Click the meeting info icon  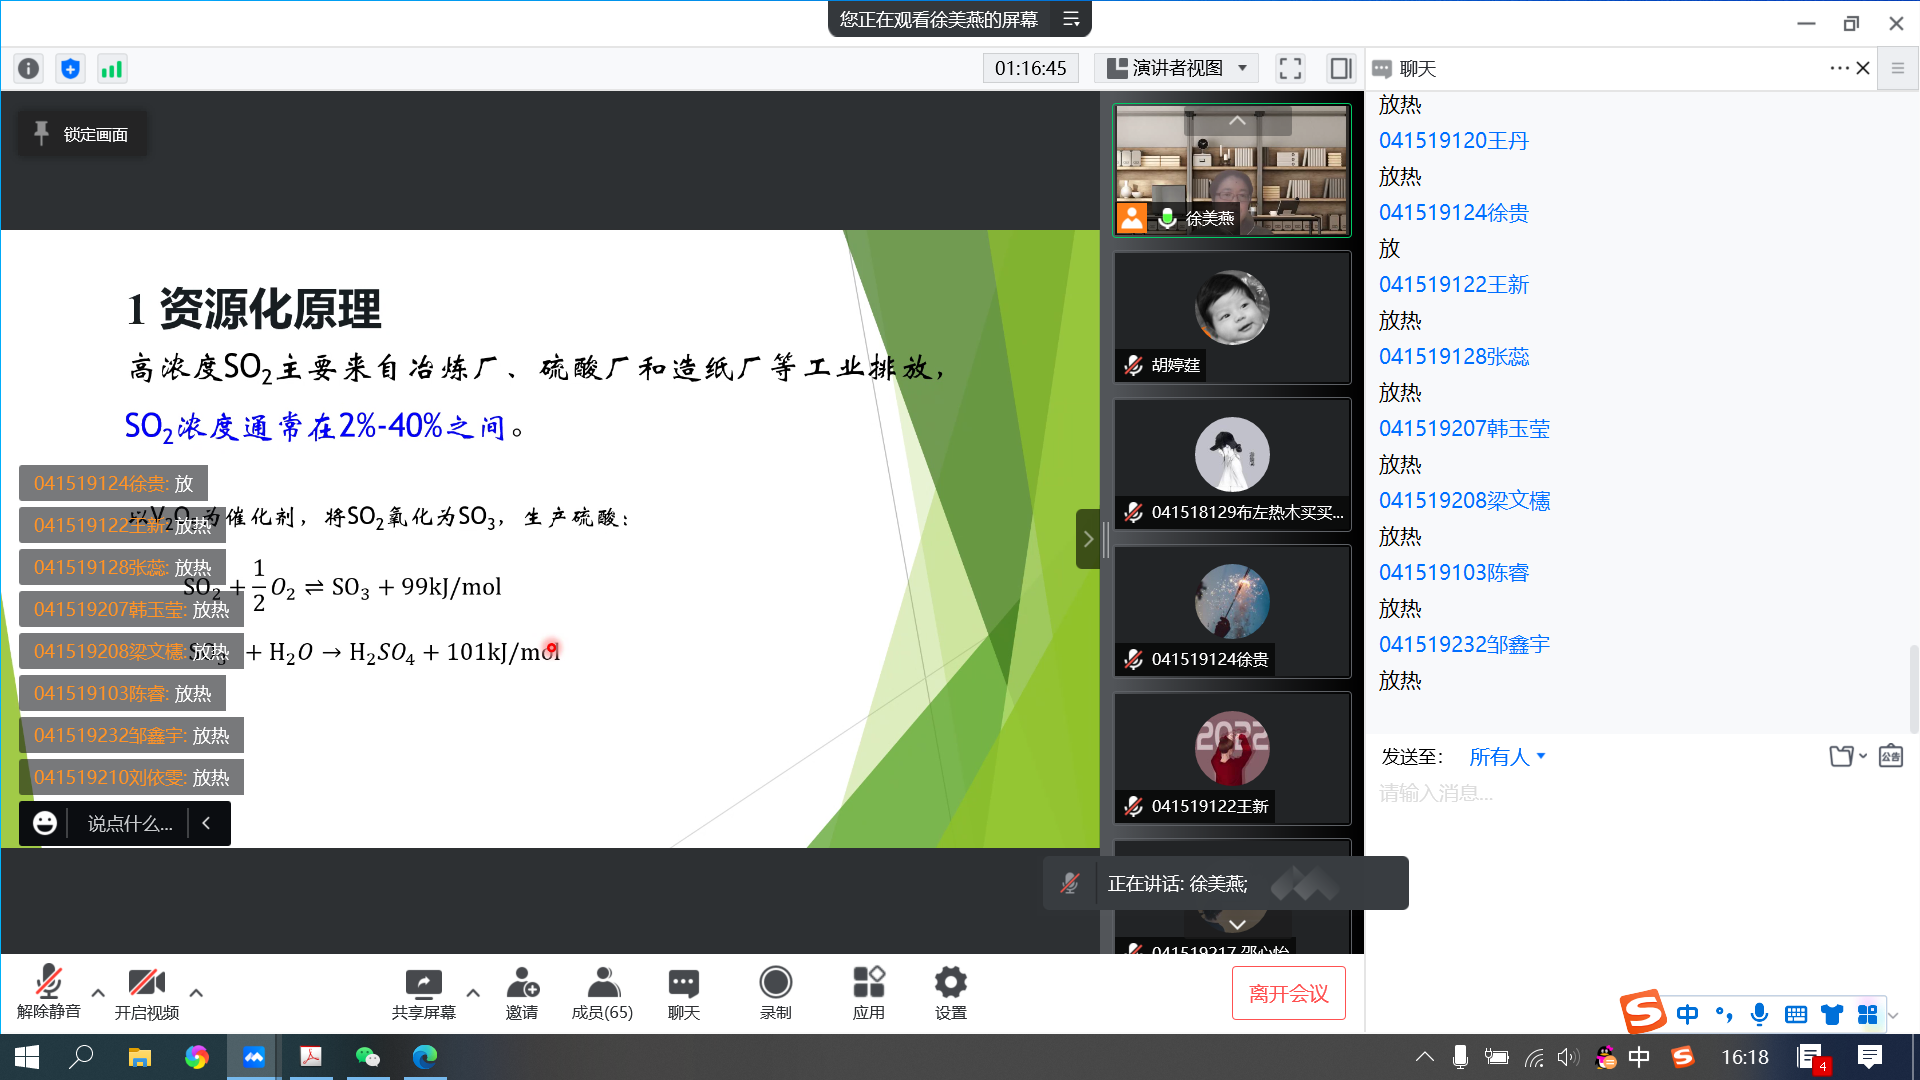(28, 68)
